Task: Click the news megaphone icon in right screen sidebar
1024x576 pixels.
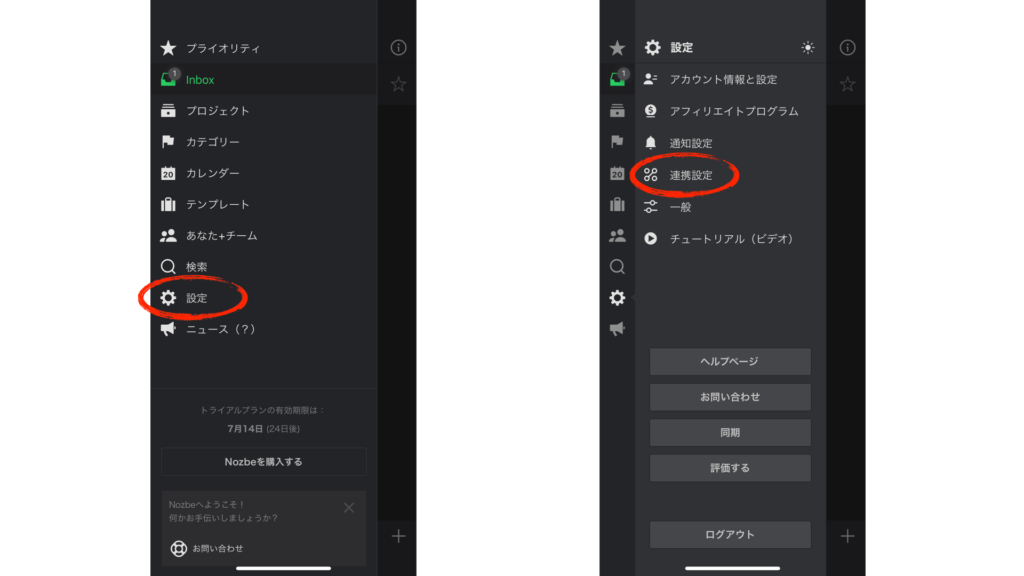Action: pyautogui.click(x=617, y=328)
